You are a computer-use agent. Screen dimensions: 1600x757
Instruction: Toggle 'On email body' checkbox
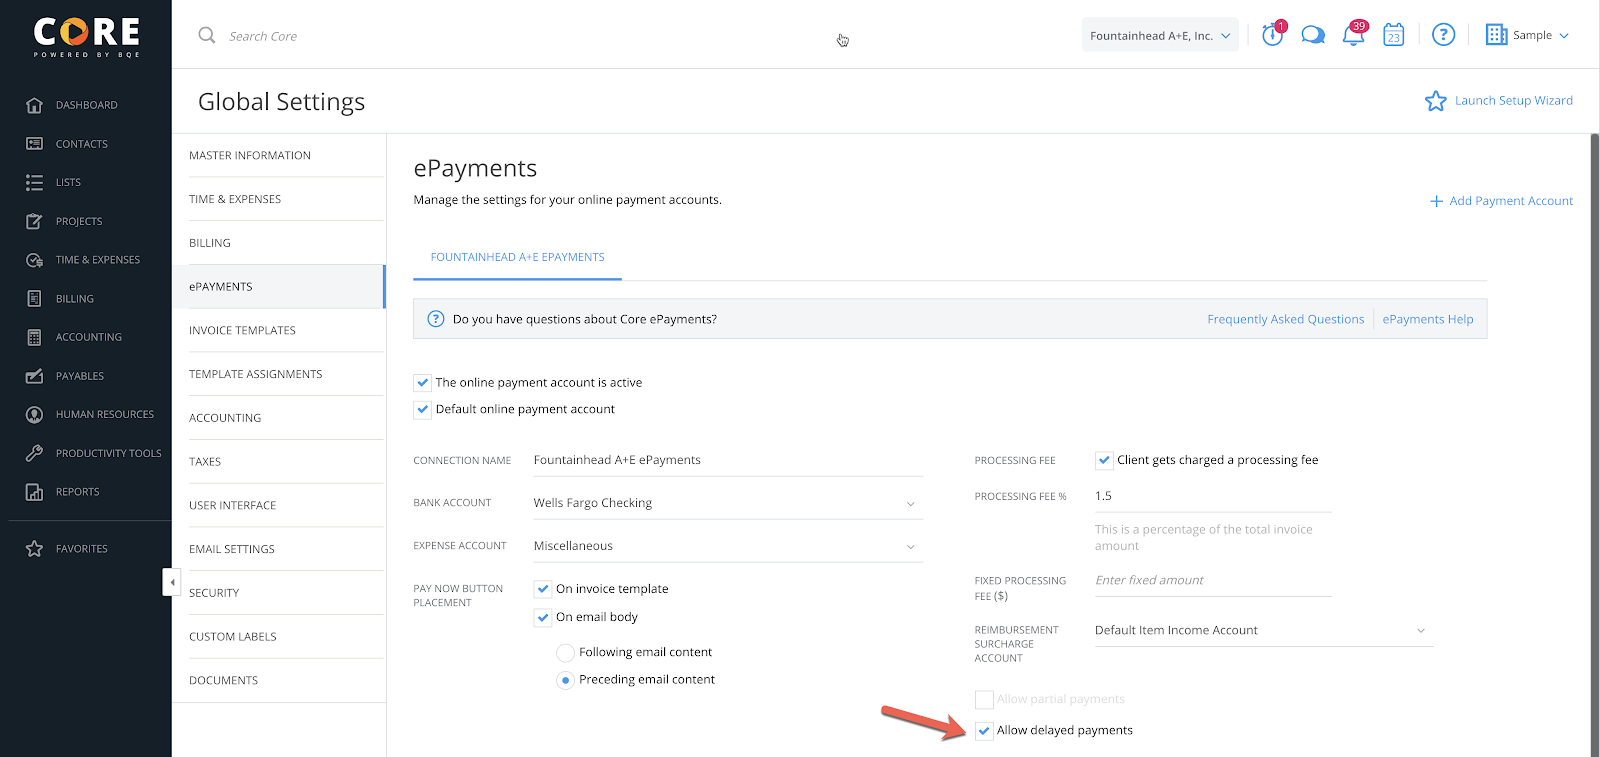pyautogui.click(x=543, y=617)
